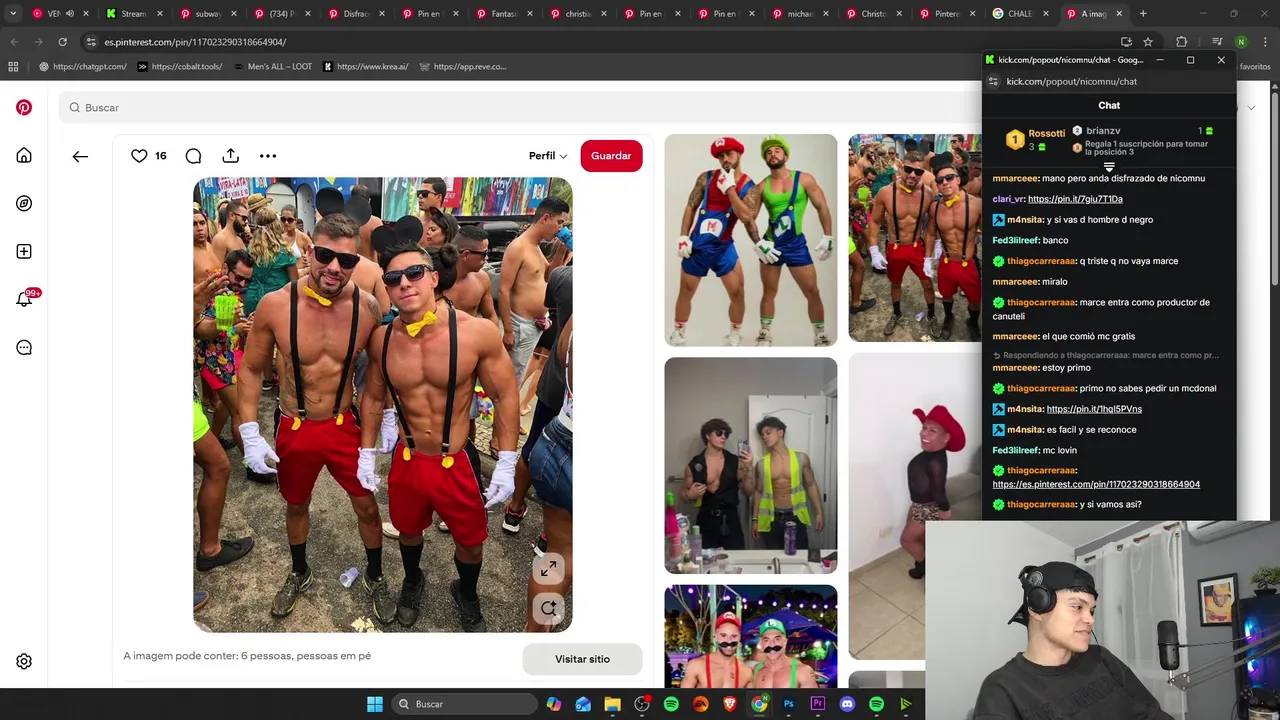Open a new Chrome tab
This screenshot has width=1280, height=720.
point(1143,14)
